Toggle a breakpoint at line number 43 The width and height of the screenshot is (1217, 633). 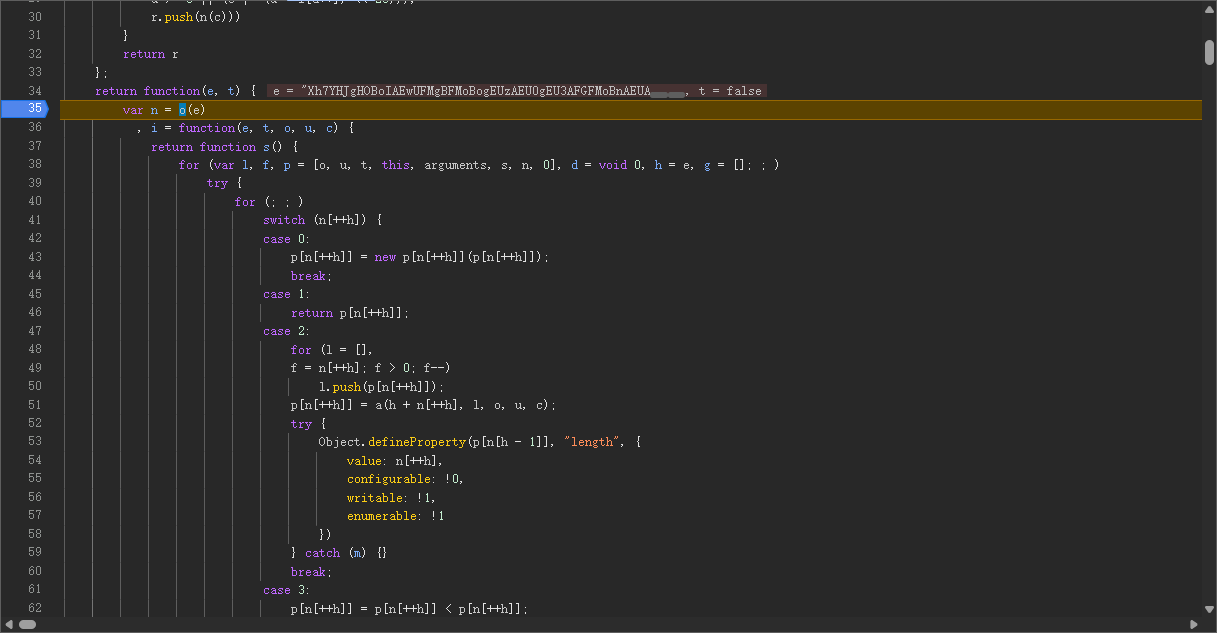[x=35, y=257]
